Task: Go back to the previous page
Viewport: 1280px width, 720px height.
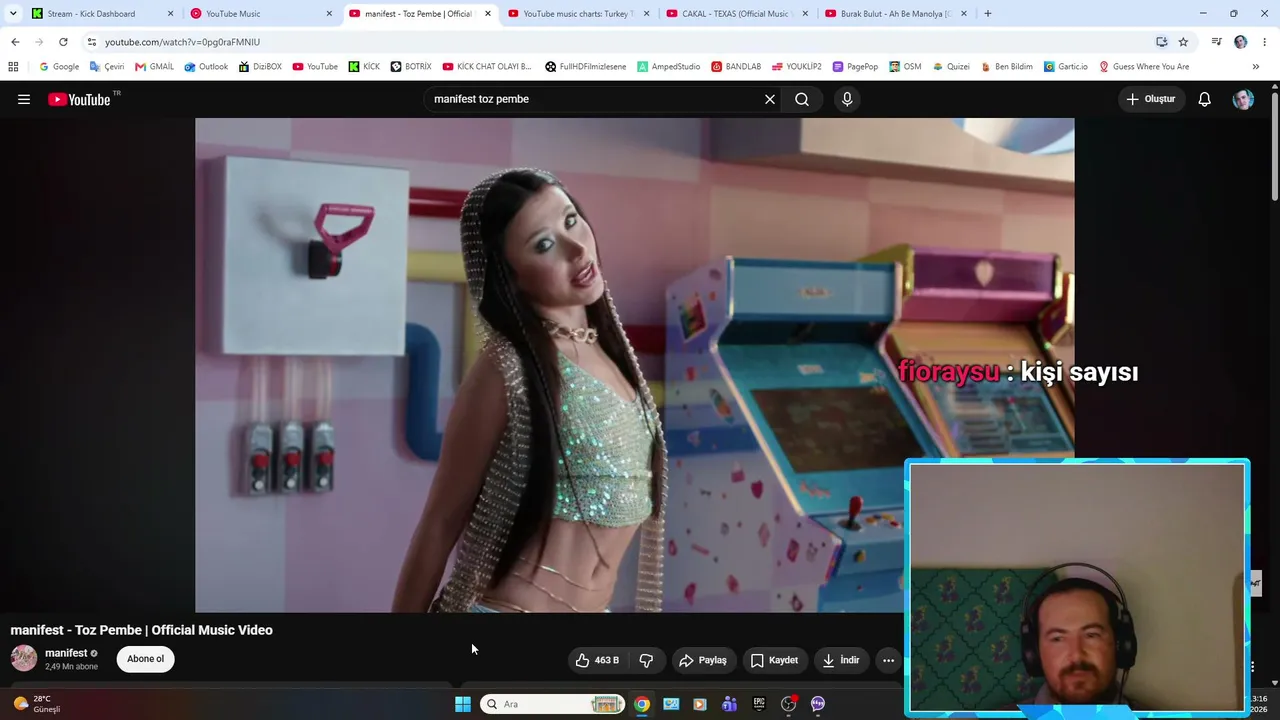Action: coord(15,42)
